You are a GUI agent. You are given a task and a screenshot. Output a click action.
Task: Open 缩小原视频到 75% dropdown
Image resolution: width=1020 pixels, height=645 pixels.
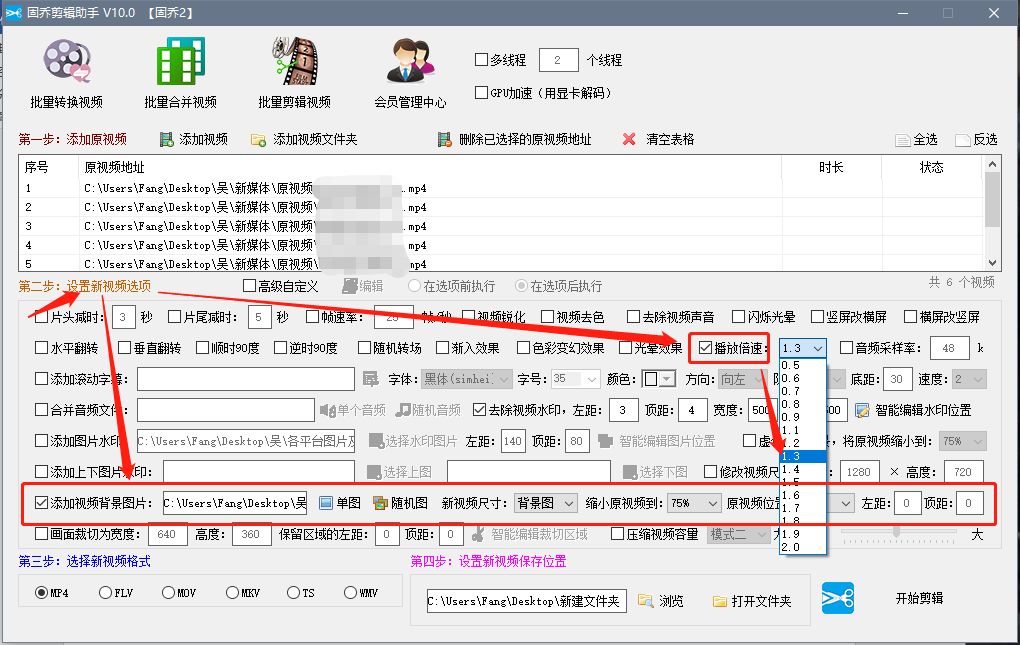click(x=695, y=503)
